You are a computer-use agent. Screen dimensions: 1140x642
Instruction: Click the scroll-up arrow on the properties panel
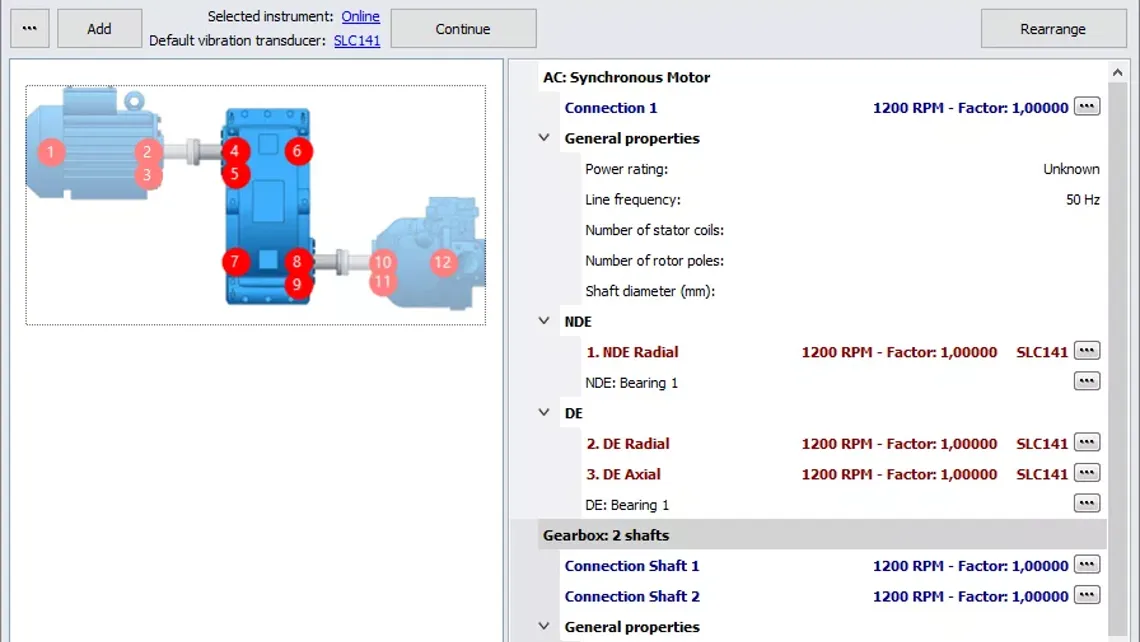click(x=1117, y=71)
